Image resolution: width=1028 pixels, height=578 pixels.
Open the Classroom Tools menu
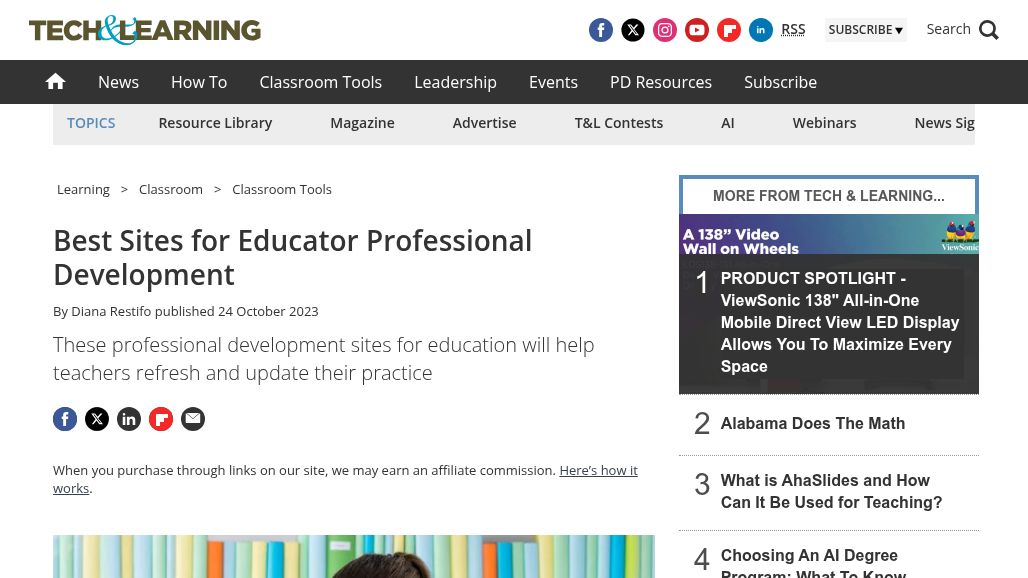(x=320, y=82)
